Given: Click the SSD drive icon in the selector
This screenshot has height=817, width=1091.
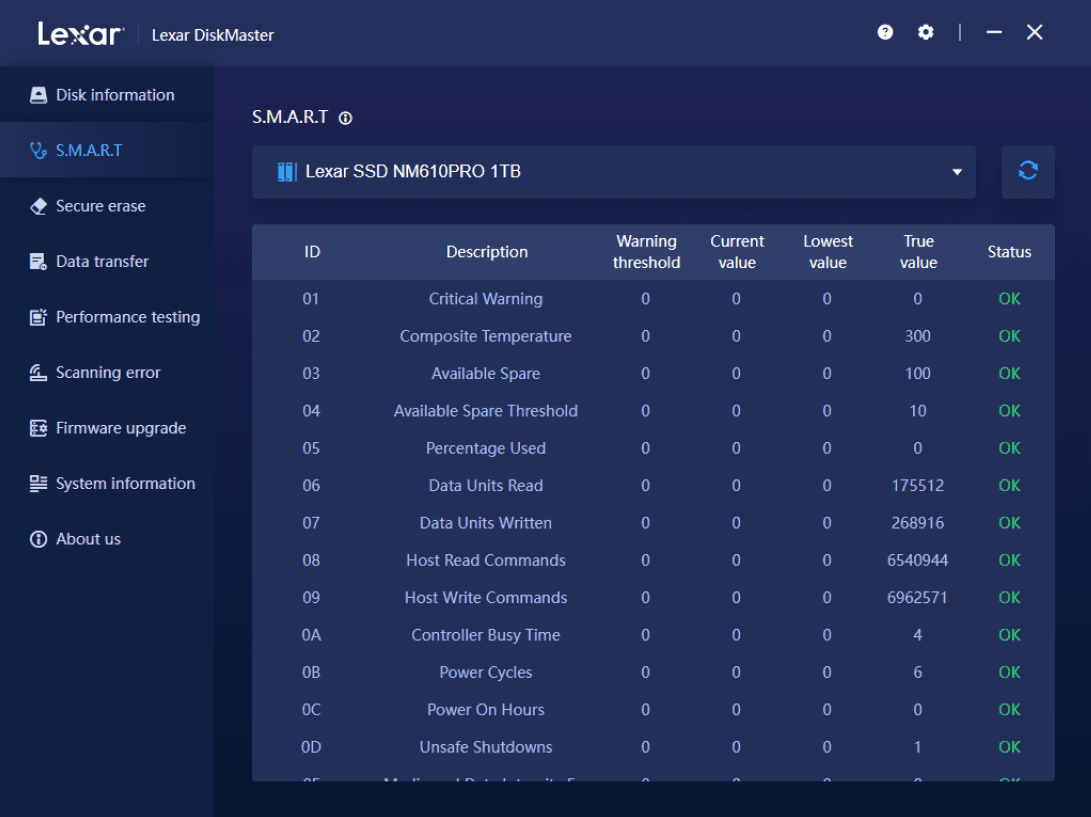Looking at the screenshot, I should coord(287,172).
